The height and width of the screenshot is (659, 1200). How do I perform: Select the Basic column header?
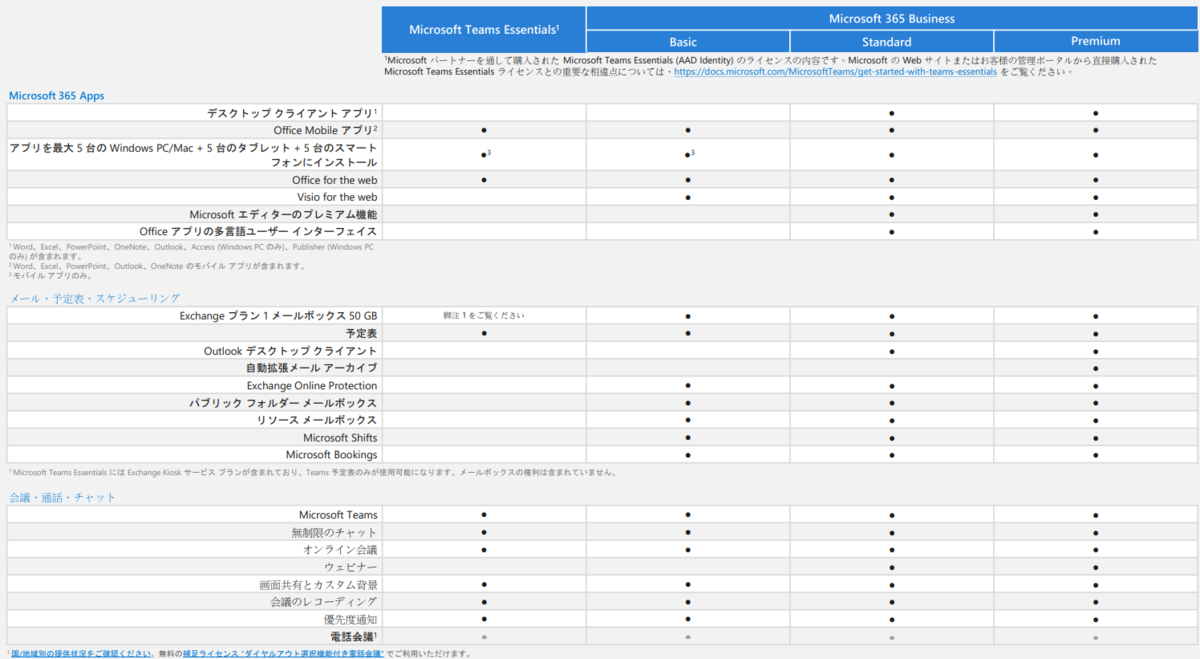click(688, 42)
